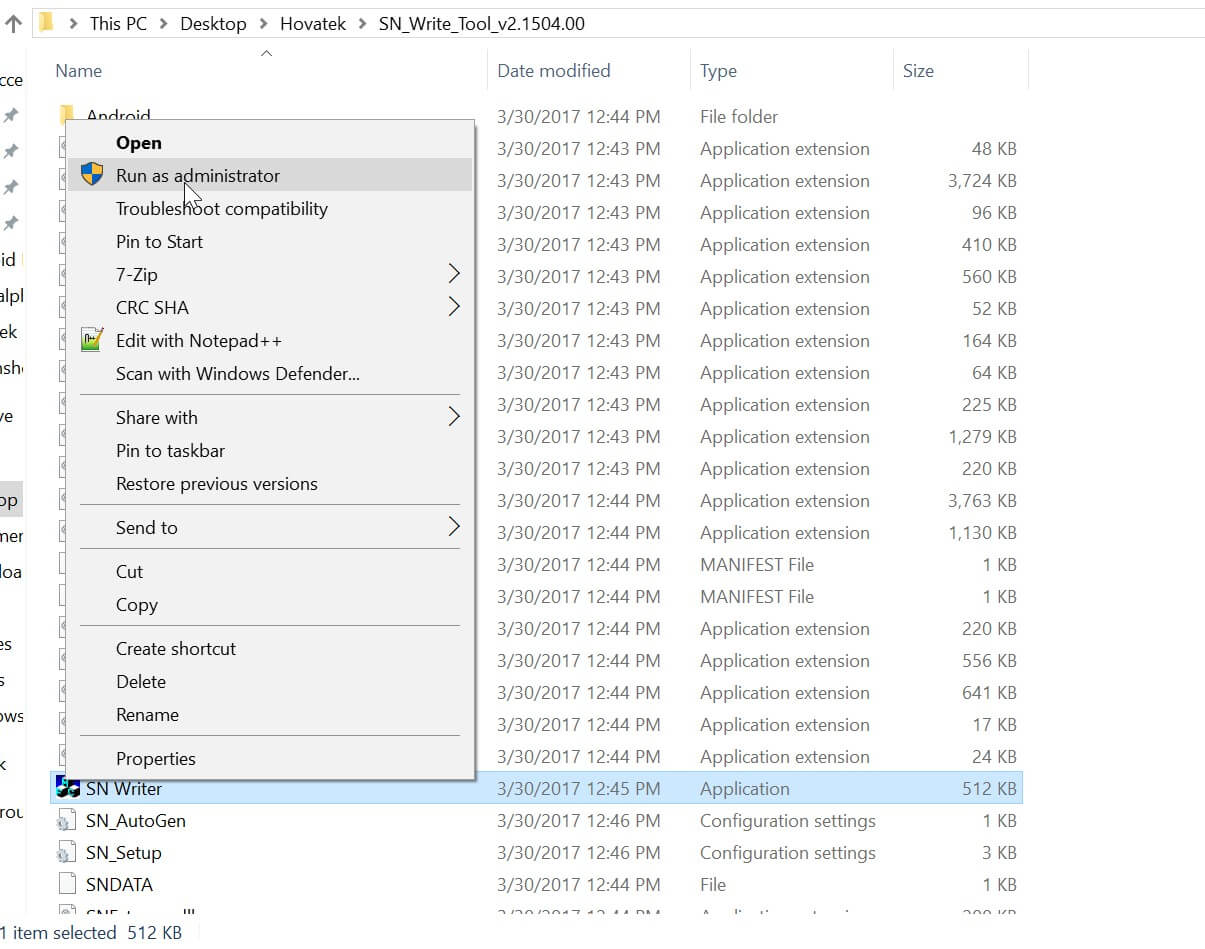Click the Run as administrator shield icon
Viewport: 1205px width, 949px height.
click(x=91, y=172)
